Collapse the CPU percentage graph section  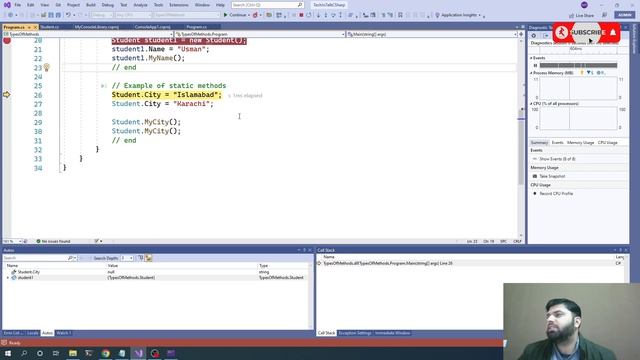pos(531,104)
